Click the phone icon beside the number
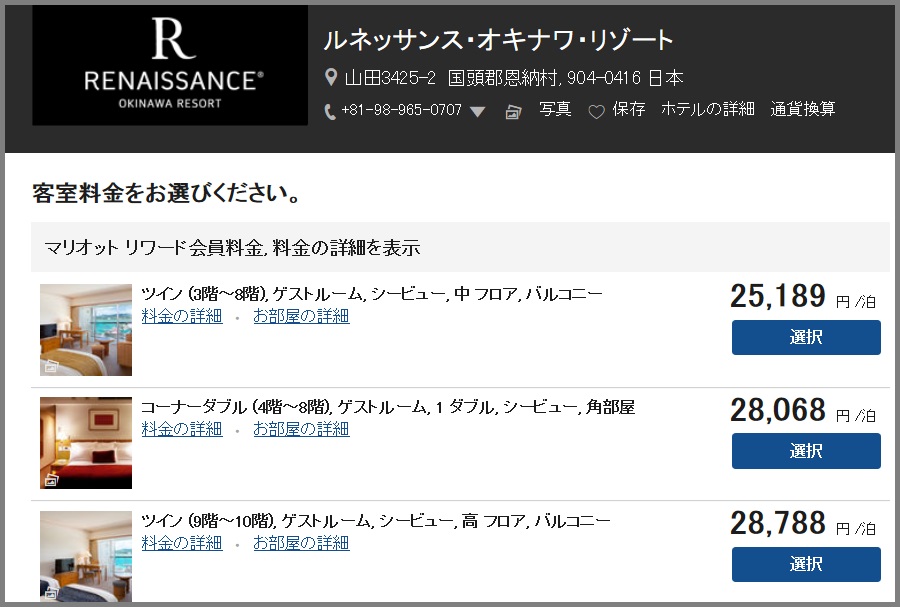 point(330,112)
